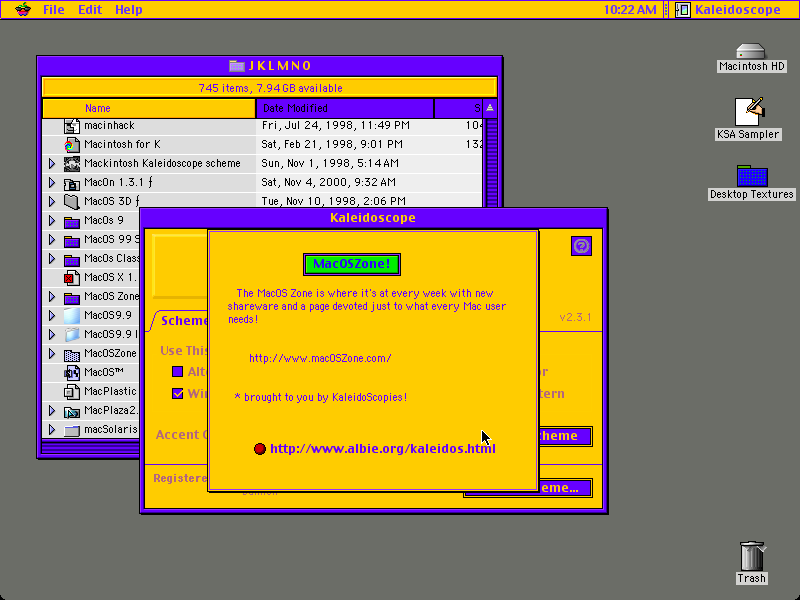Image resolution: width=800 pixels, height=600 pixels.
Task: Click the macSolaris folder icon
Action: pyautogui.click(x=72, y=430)
